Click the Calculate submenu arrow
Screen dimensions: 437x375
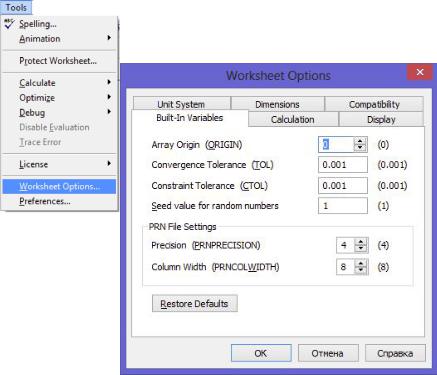pyautogui.click(x=109, y=82)
